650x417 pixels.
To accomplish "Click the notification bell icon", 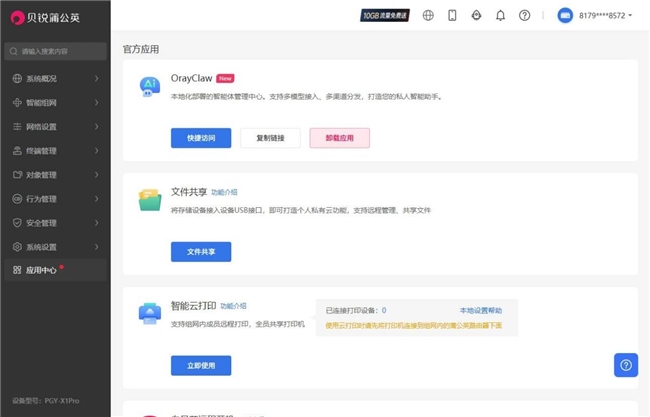I will coord(500,15).
